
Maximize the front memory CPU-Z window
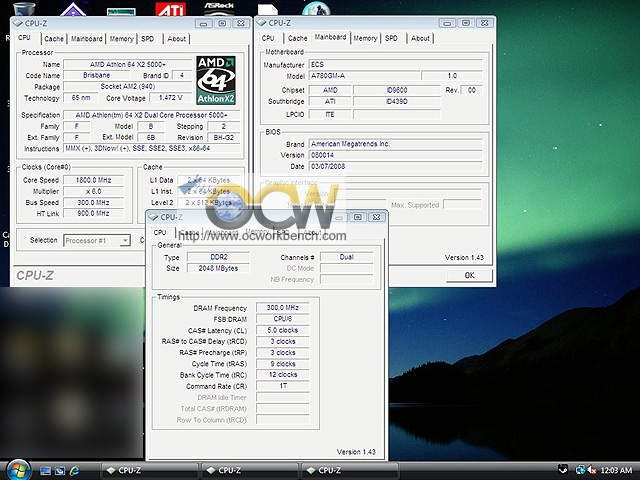pyautogui.click(x=358, y=217)
